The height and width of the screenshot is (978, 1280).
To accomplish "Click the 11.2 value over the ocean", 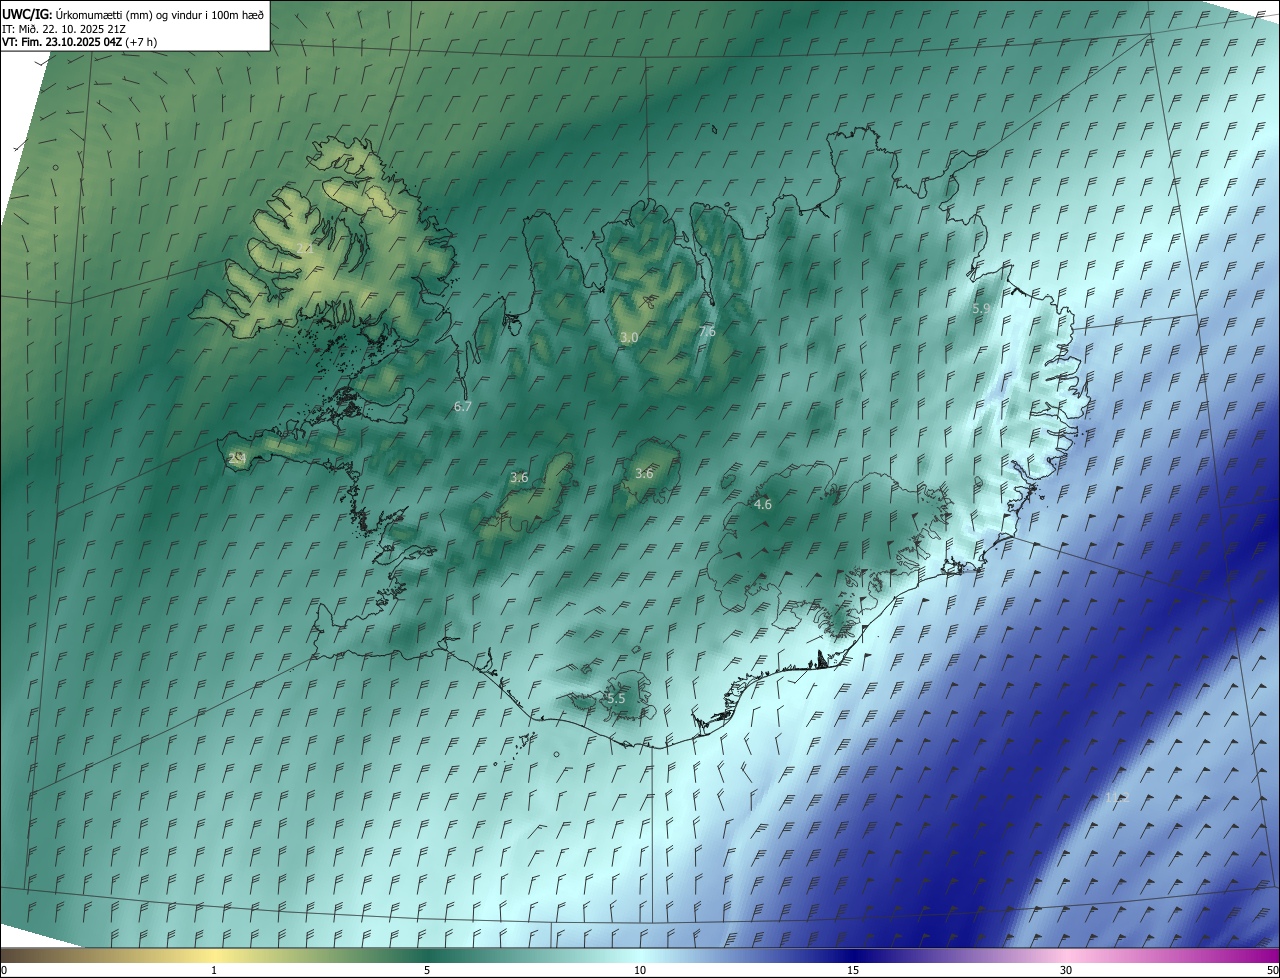I will (x=1116, y=797).
